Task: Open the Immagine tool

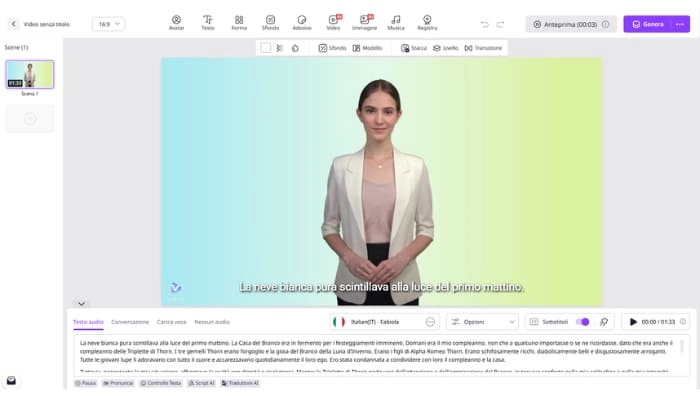Action: [x=365, y=23]
